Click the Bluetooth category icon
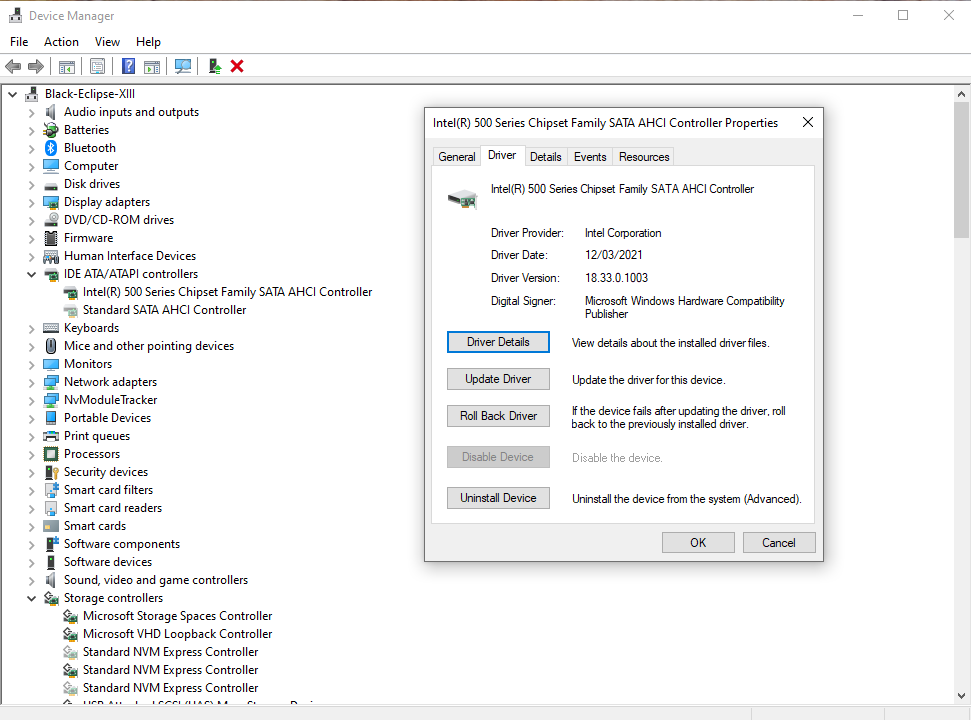The image size is (971, 720). click(x=51, y=148)
